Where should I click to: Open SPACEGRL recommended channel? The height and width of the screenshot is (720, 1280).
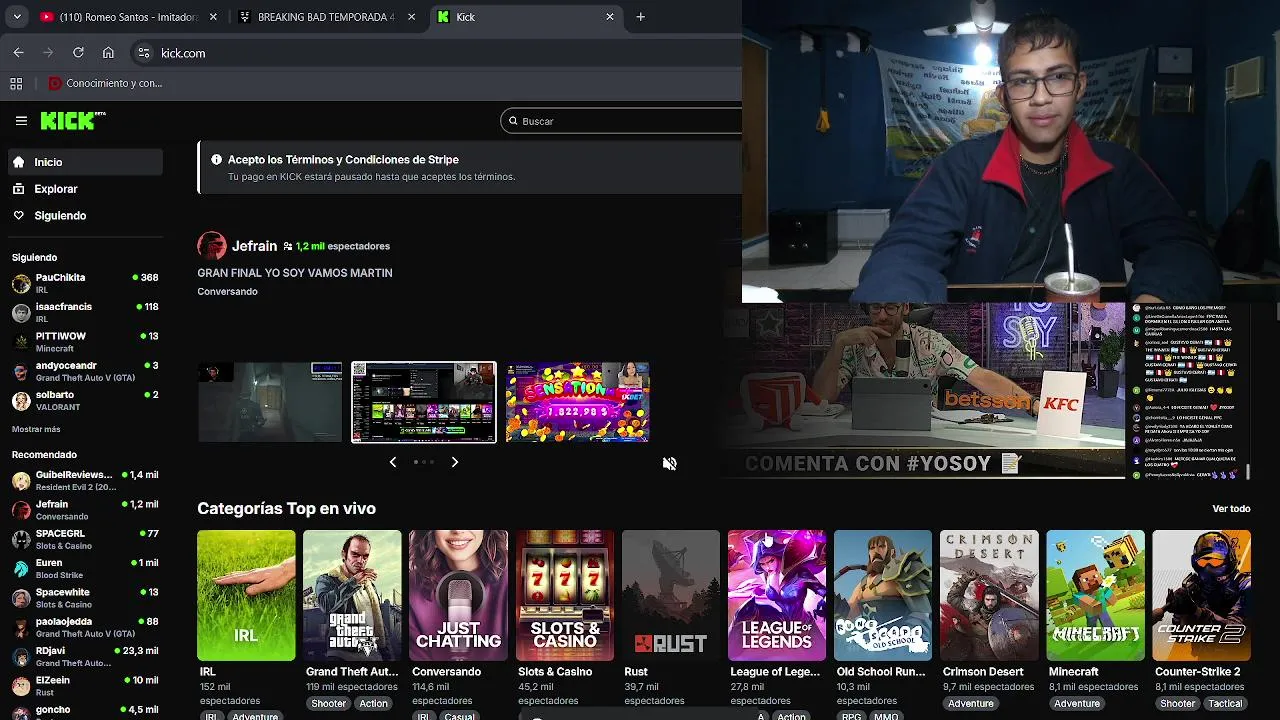tap(85, 539)
